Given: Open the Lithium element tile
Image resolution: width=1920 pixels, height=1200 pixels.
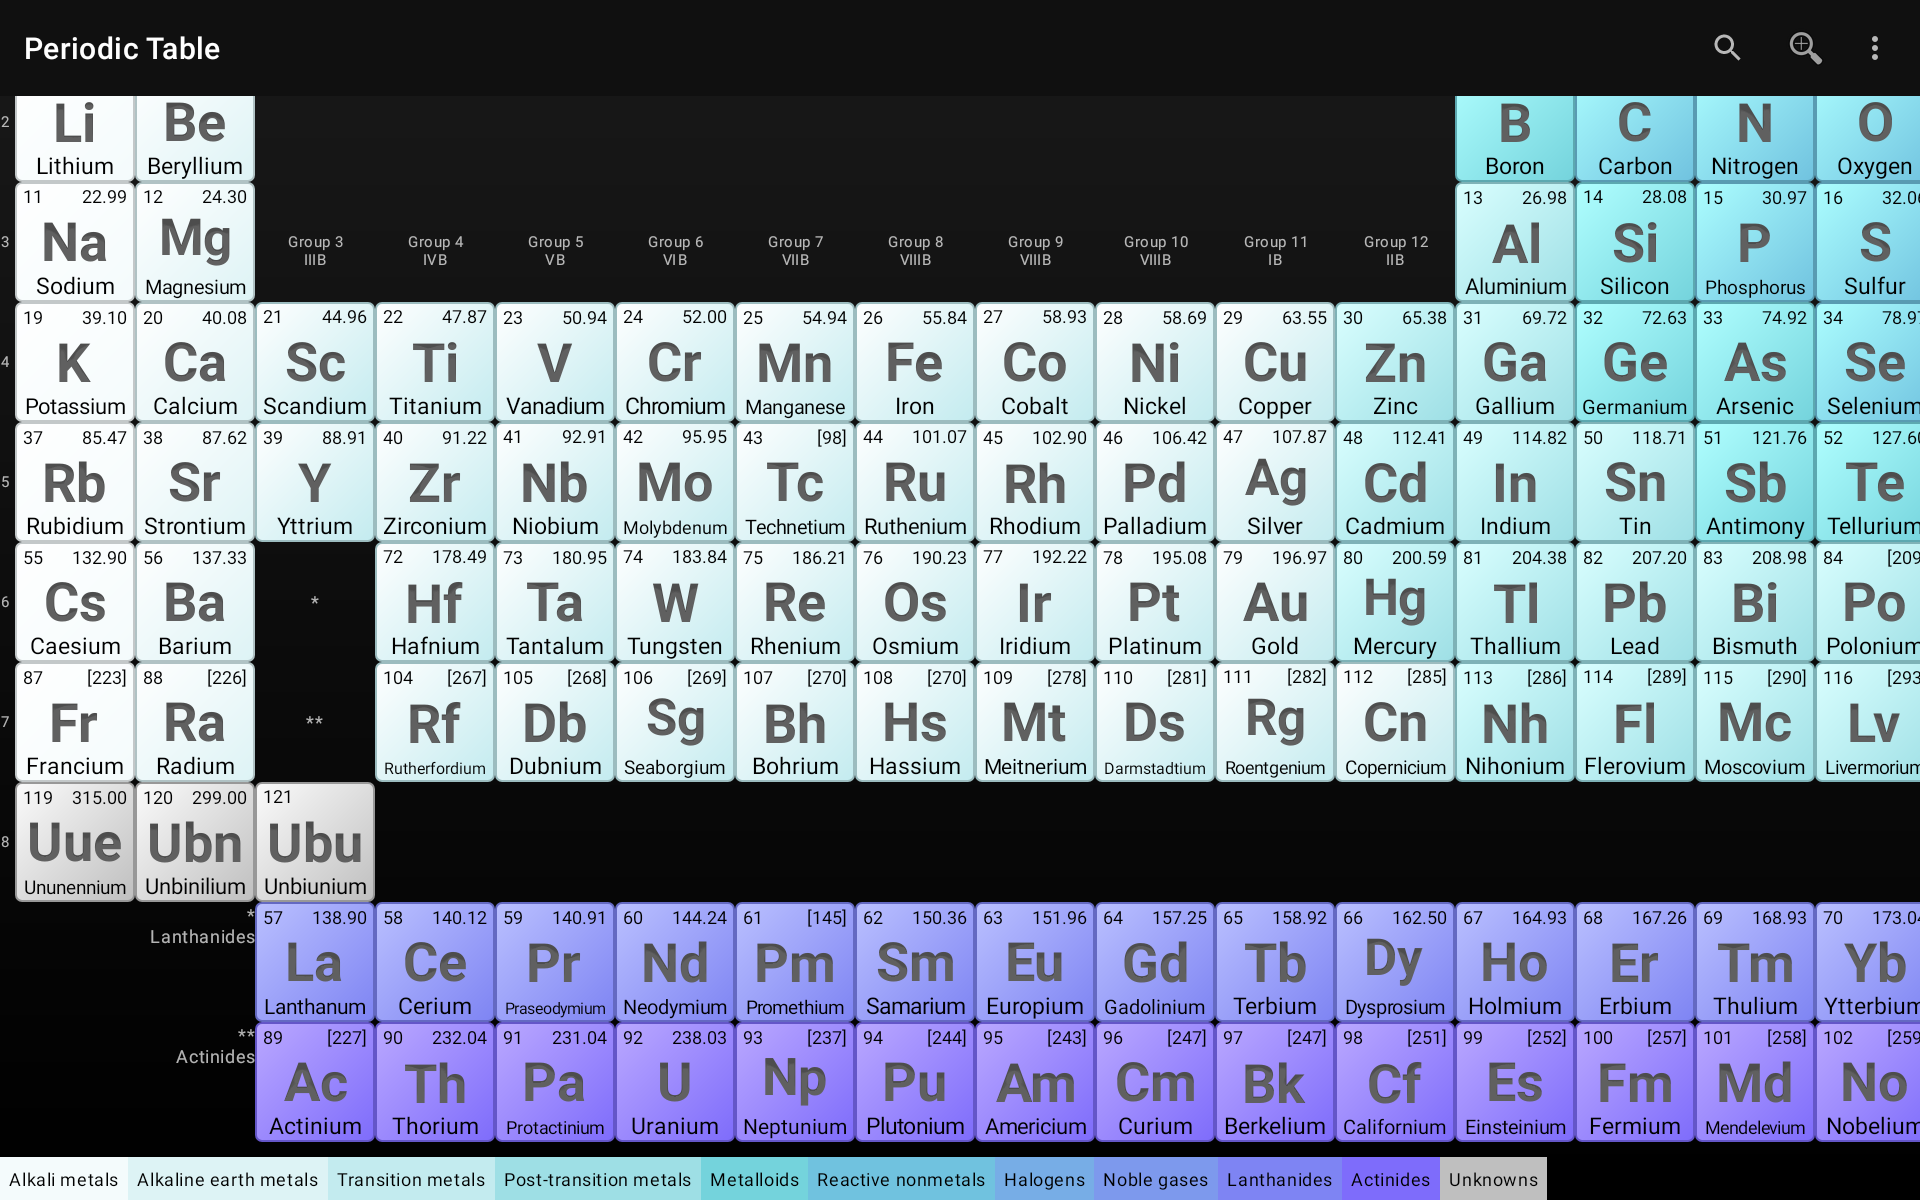Looking at the screenshot, I should pyautogui.click(x=75, y=138).
